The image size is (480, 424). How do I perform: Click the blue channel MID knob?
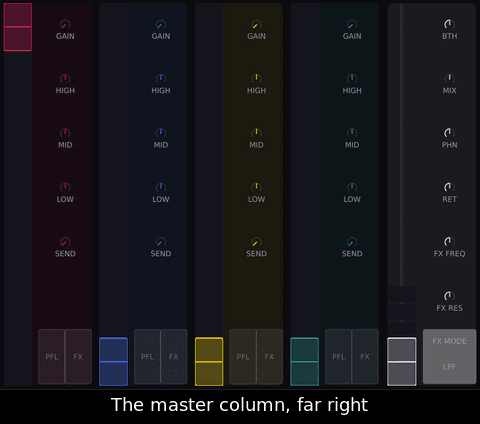pos(161,133)
